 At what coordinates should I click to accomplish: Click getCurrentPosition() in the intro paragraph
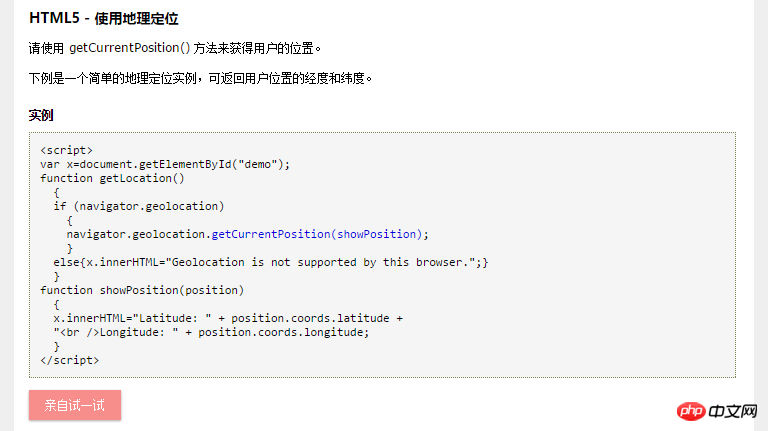(x=129, y=48)
